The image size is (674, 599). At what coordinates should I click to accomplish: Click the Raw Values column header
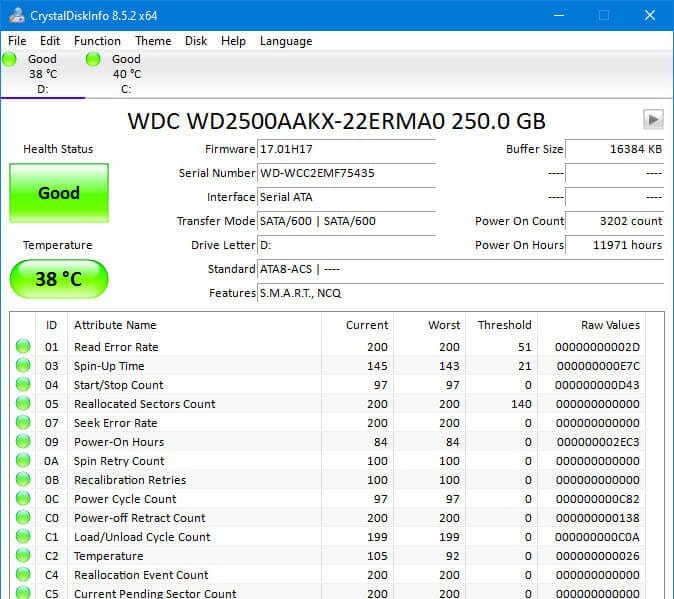pos(610,325)
